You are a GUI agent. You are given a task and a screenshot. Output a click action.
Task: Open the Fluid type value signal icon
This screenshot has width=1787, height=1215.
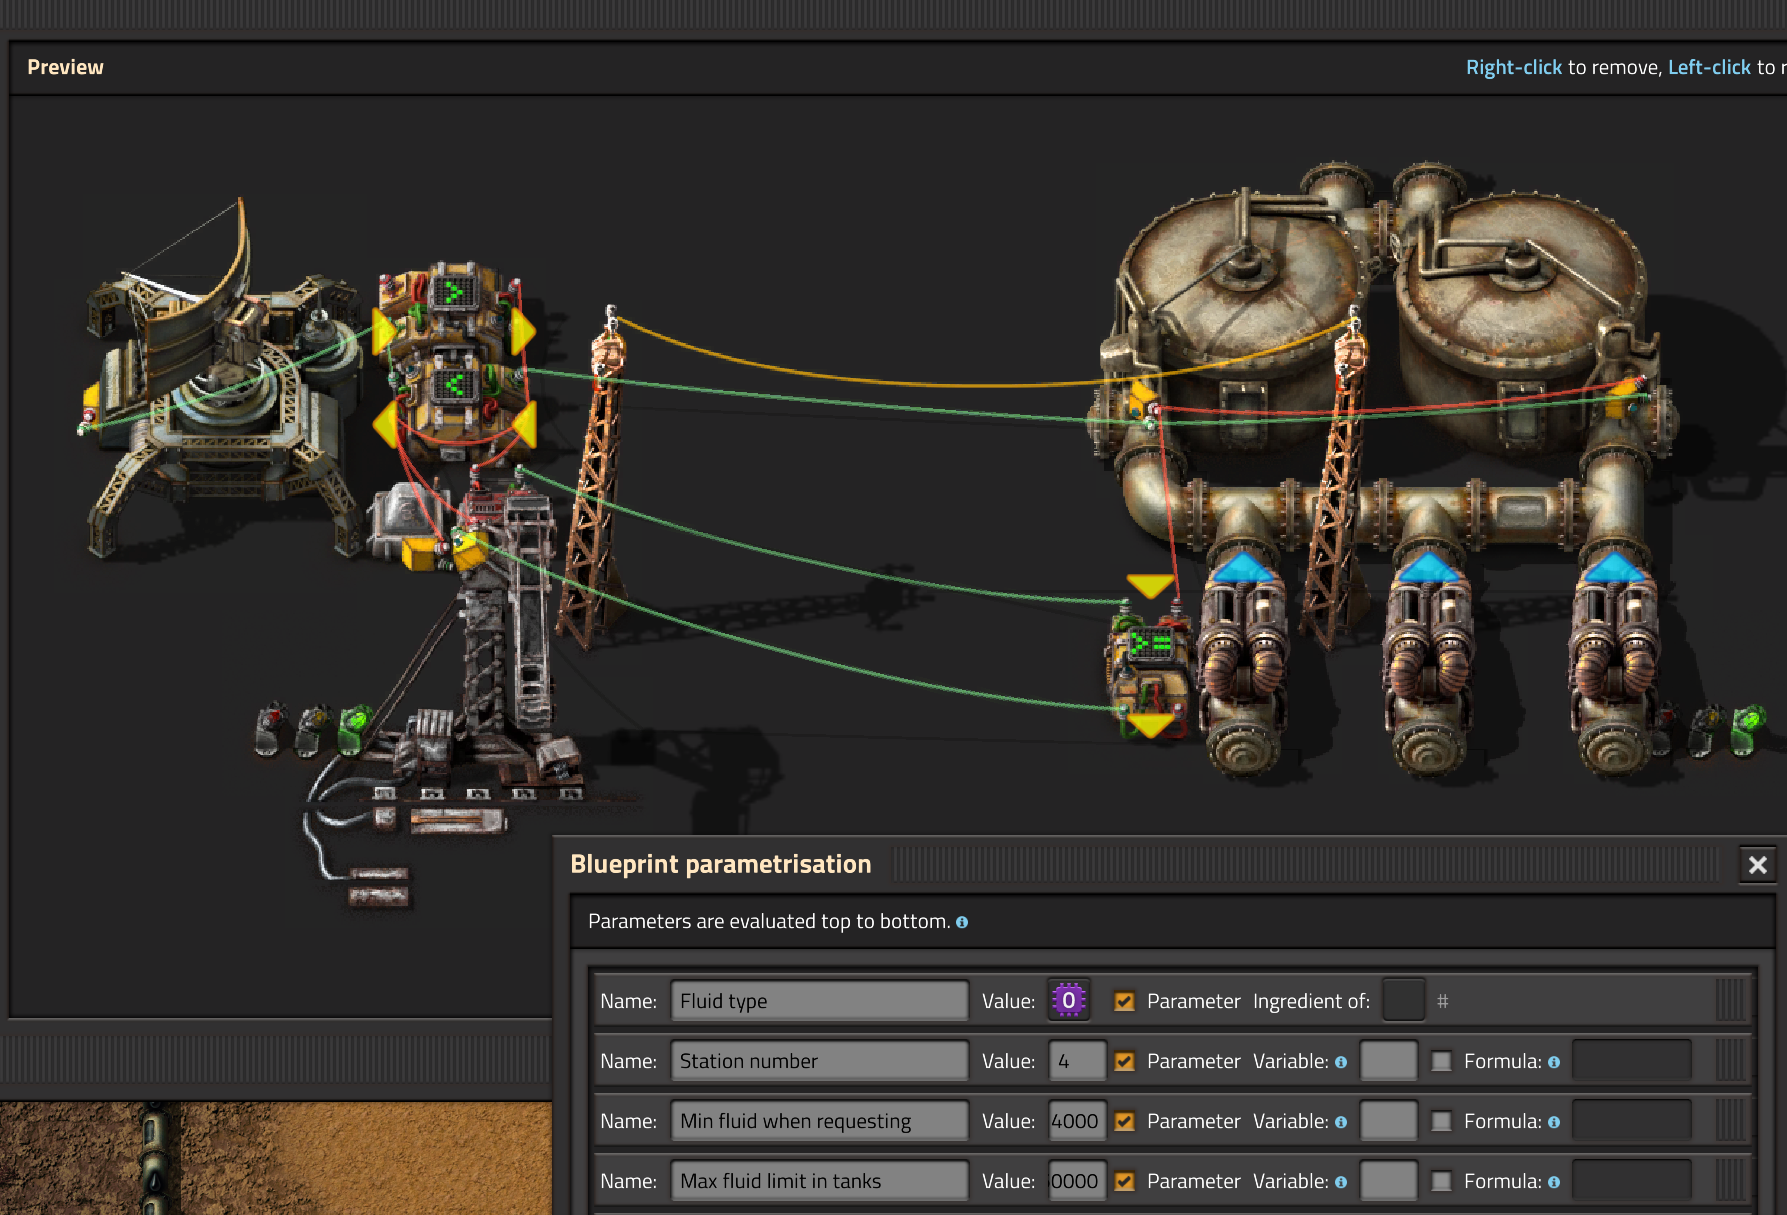tap(1068, 1000)
